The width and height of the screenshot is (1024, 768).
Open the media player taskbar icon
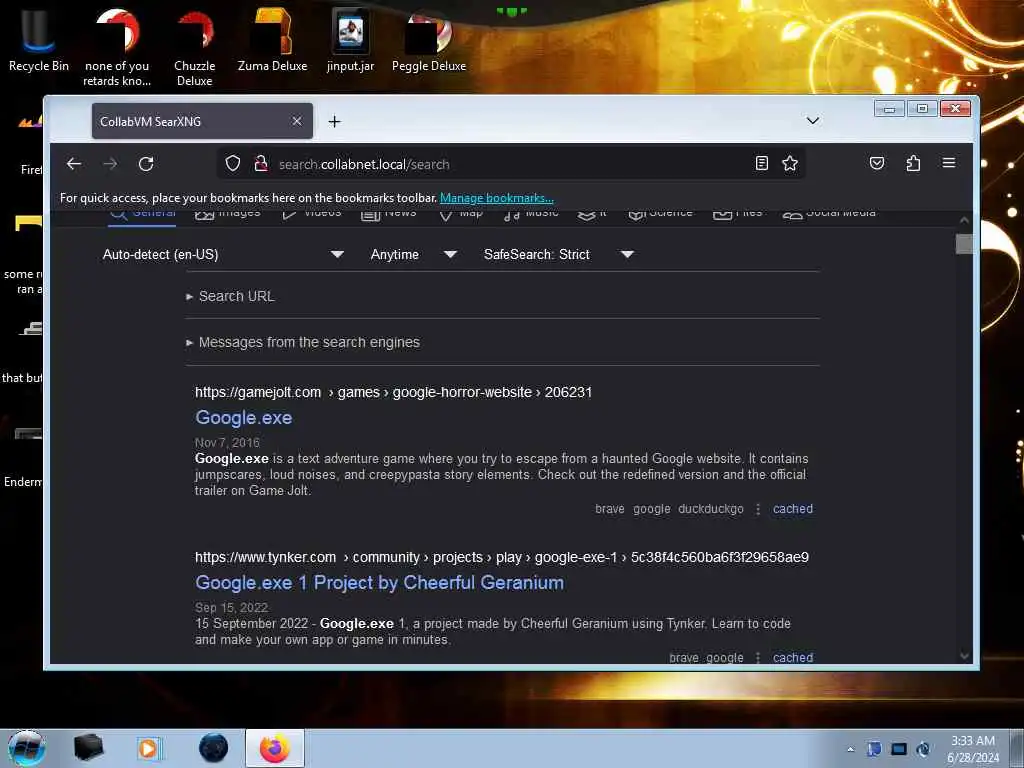point(148,748)
